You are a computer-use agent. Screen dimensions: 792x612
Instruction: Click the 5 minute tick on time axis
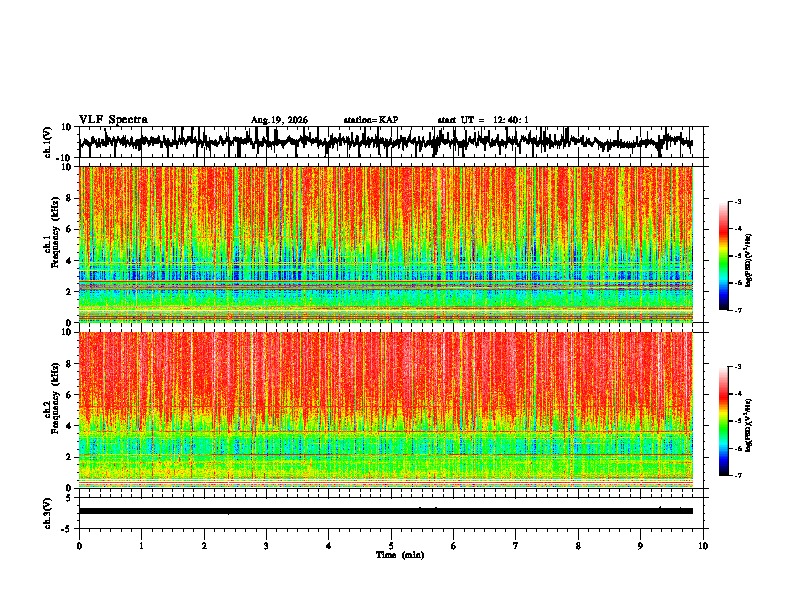[x=391, y=546]
